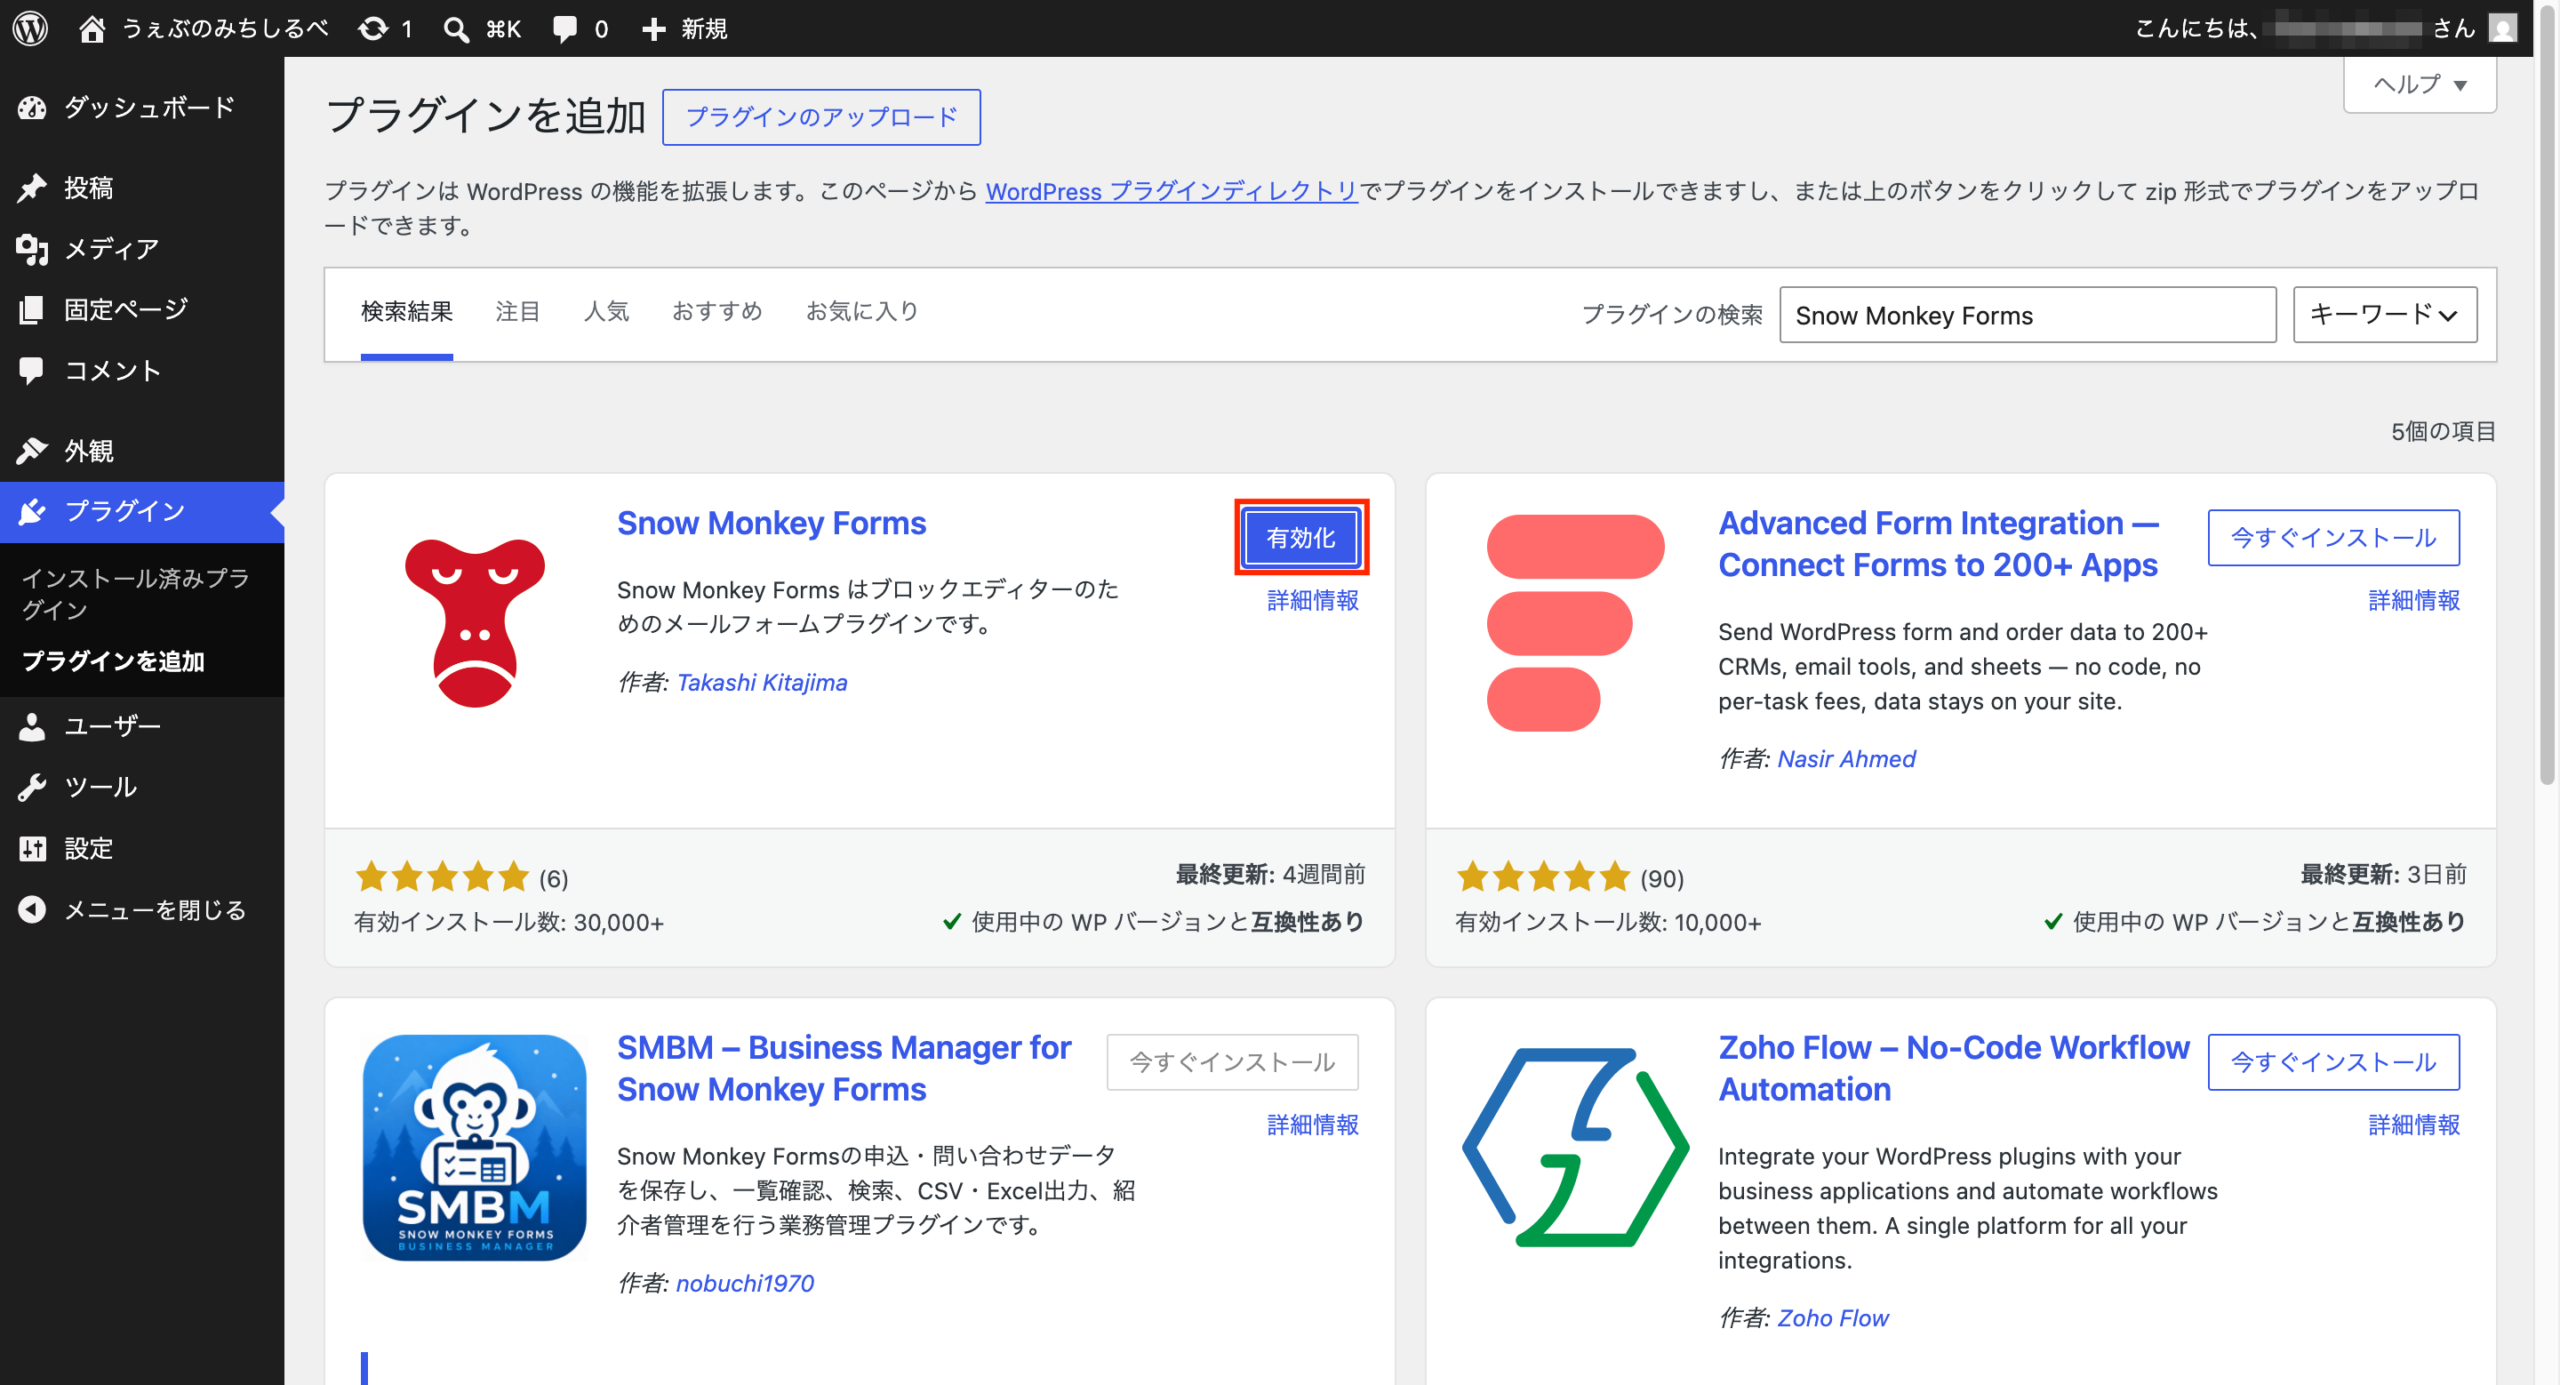Viewport: 2560px width, 1385px height.
Task: Click 最終更新: 4週間前 text
Action: pyautogui.click(x=1270, y=875)
